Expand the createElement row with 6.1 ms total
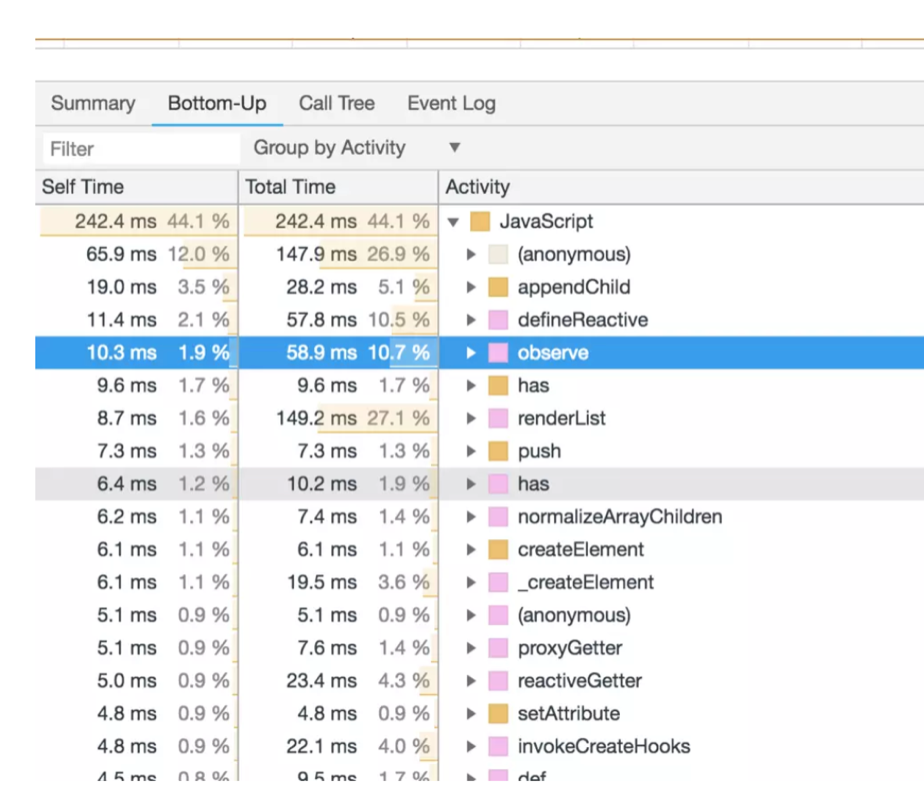 click(x=471, y=550)
